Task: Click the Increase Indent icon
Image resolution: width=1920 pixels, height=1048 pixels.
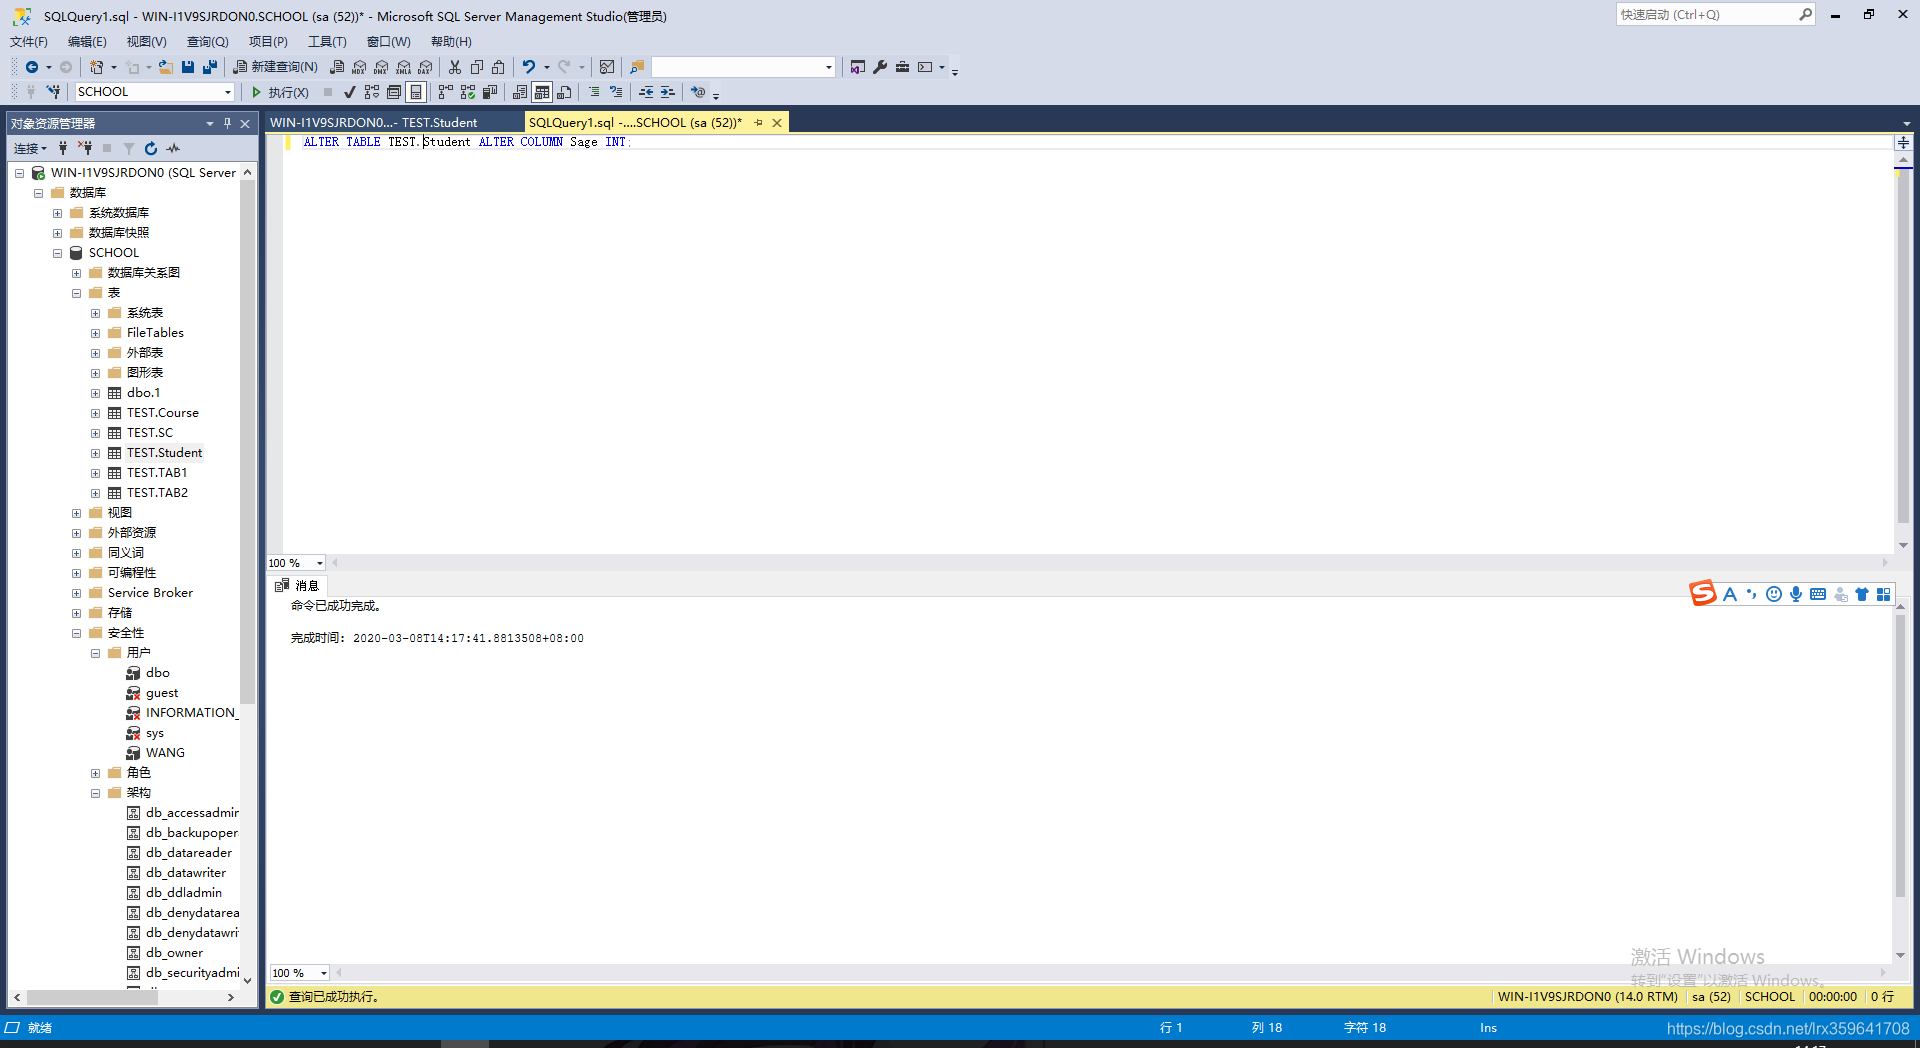Action: (668, 92)
